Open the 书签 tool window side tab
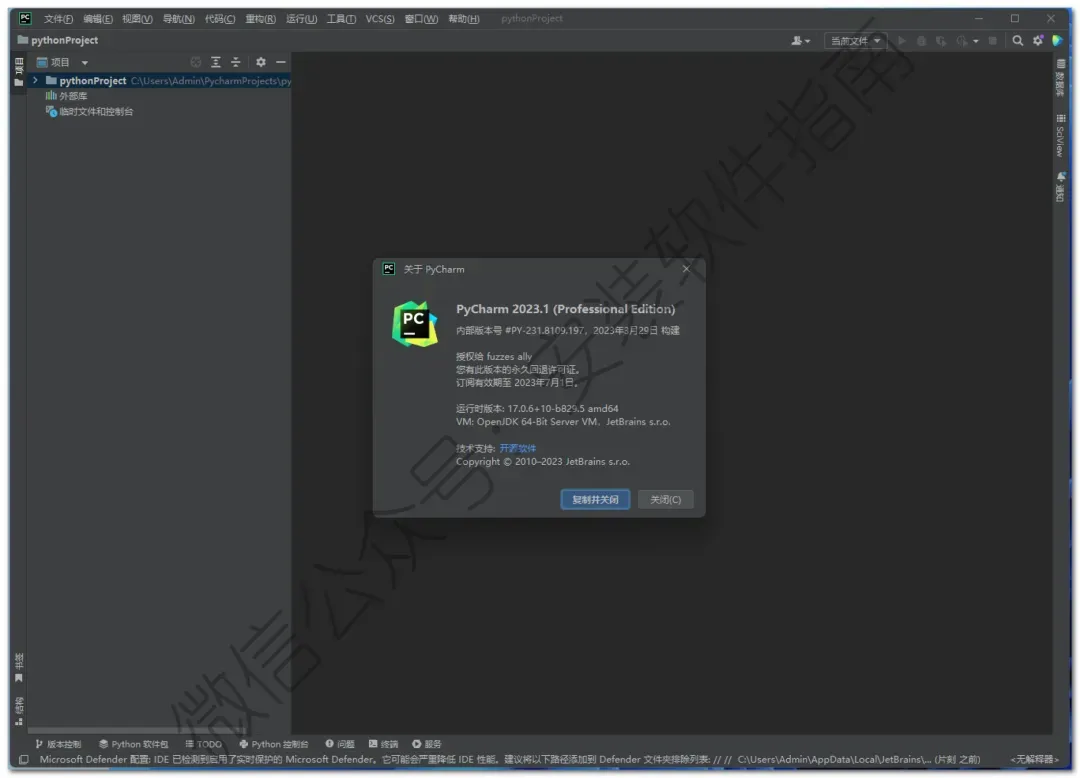This screenshot has height=778, width=1080. click(x=19, y=668)
